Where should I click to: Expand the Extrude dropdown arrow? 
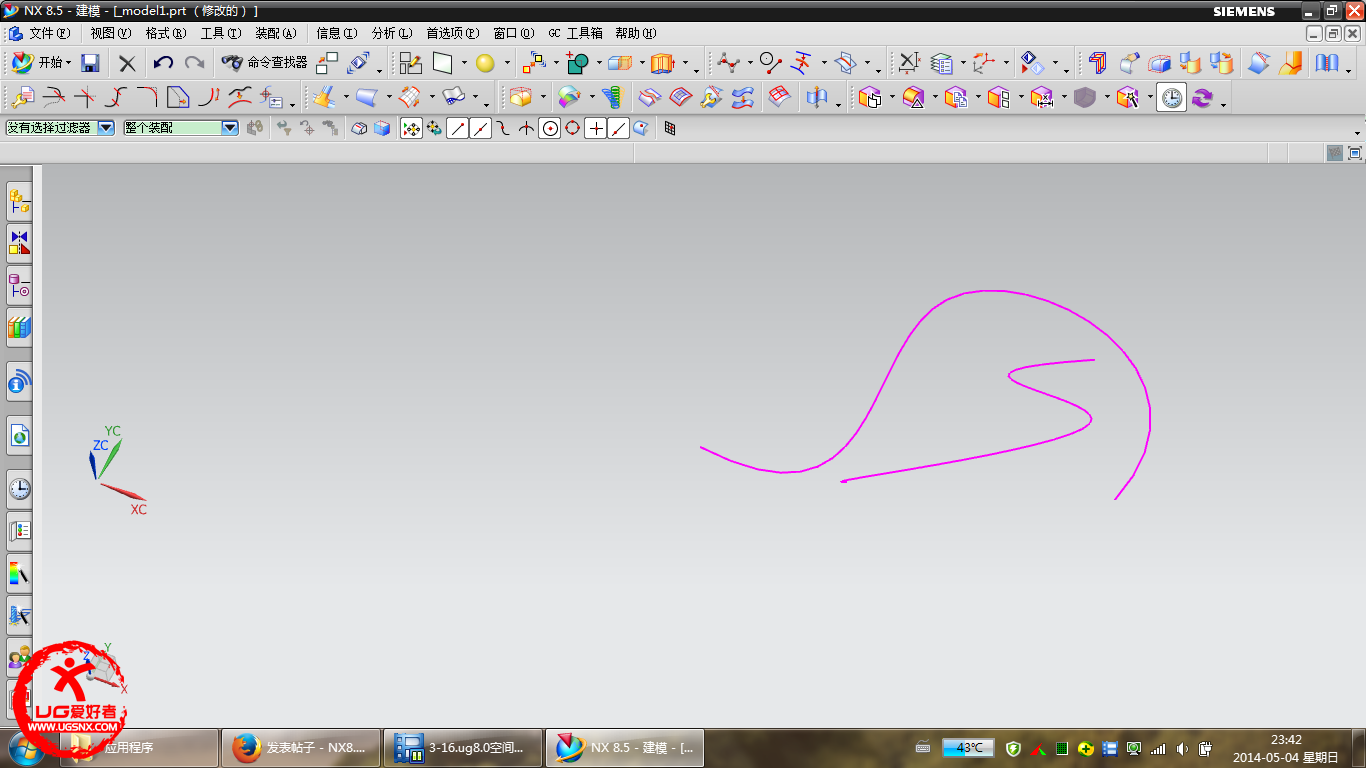click(x=685, y=63)
